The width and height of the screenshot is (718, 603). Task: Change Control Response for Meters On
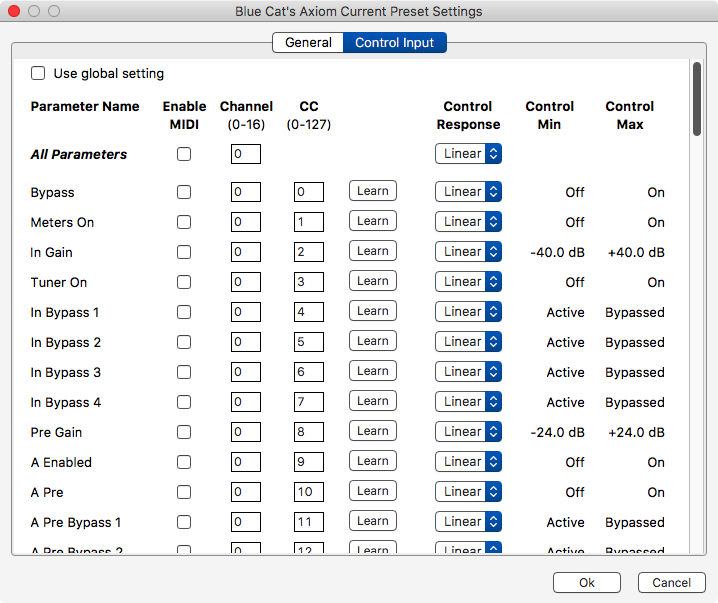[468, 222]
